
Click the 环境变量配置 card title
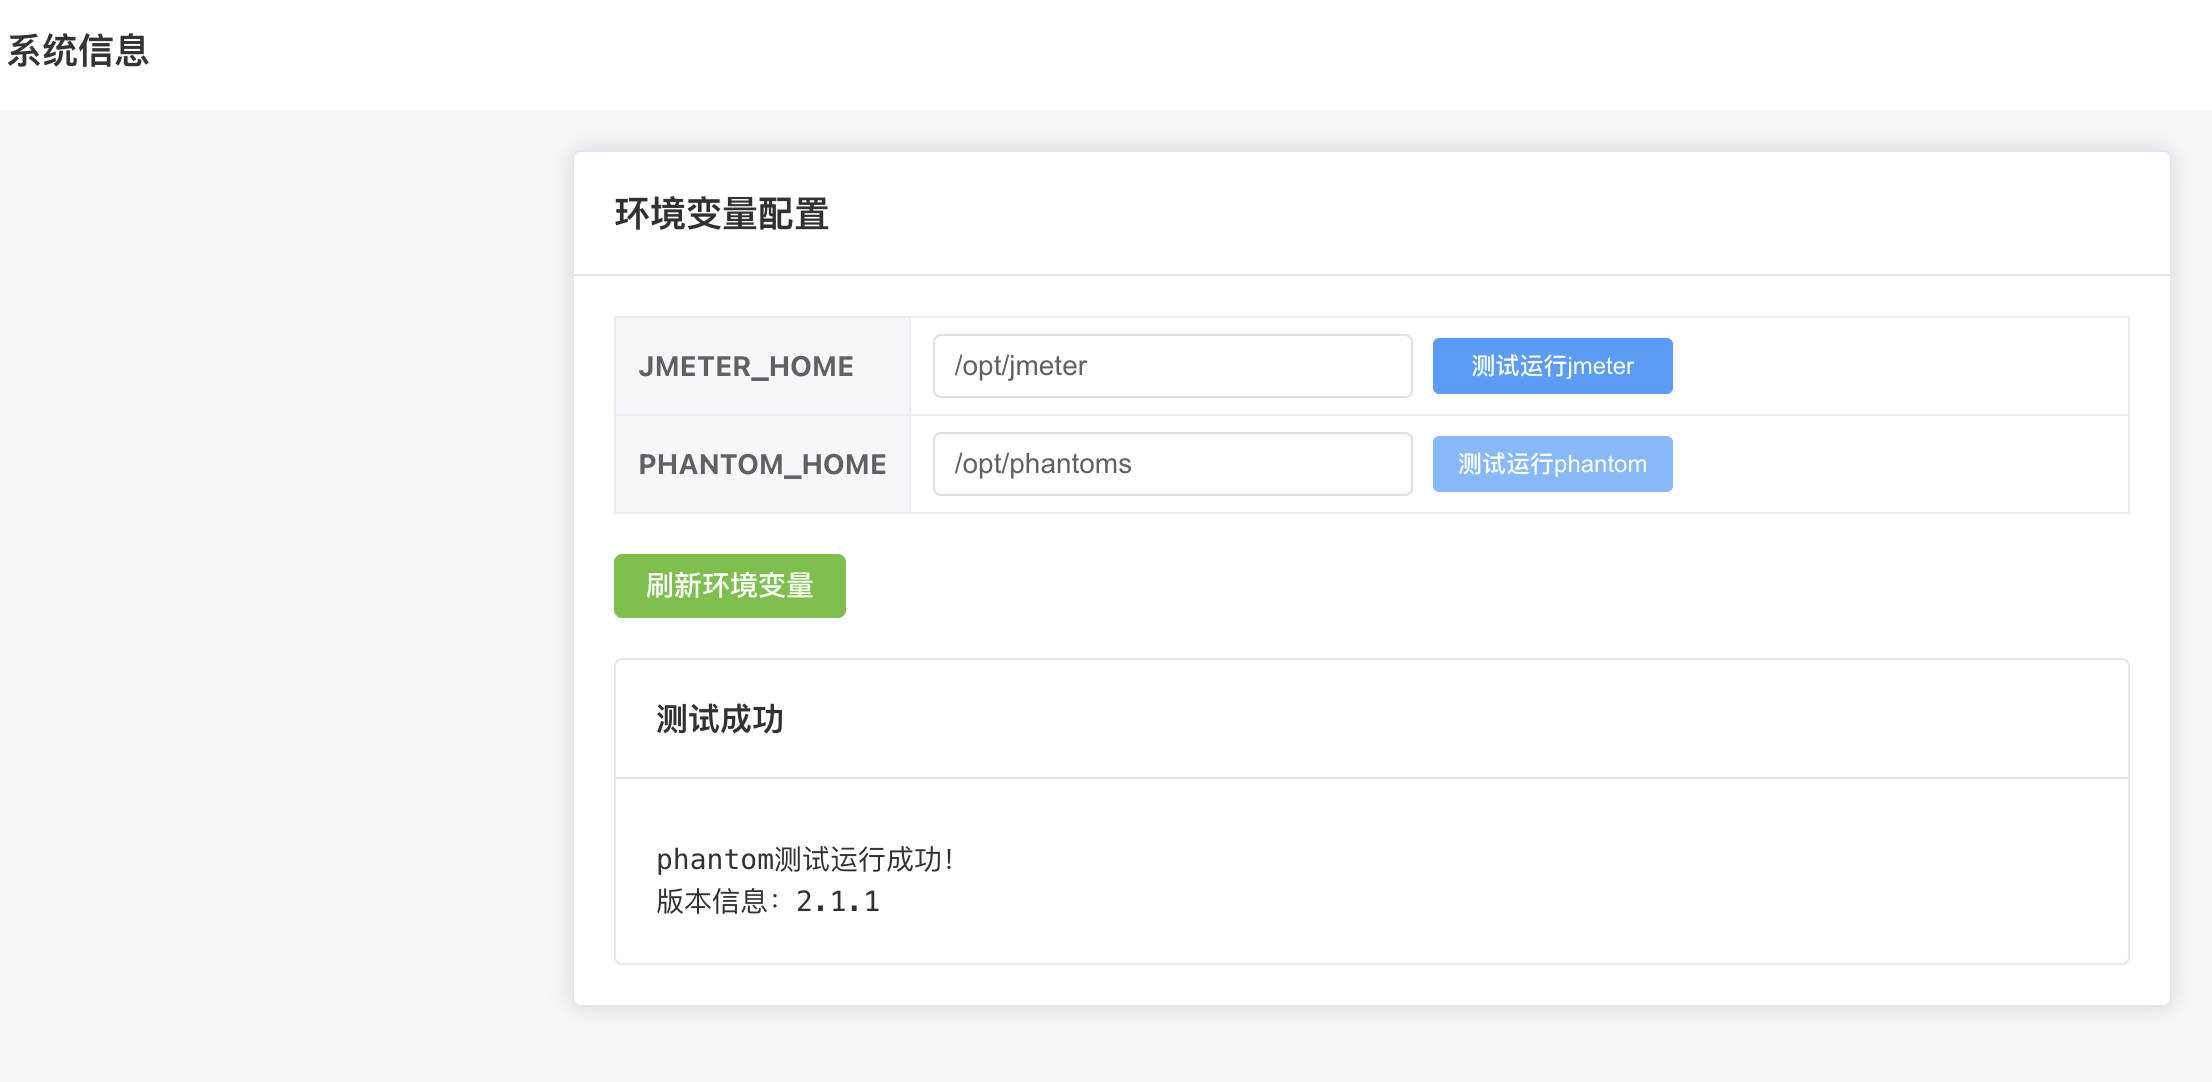721,214
